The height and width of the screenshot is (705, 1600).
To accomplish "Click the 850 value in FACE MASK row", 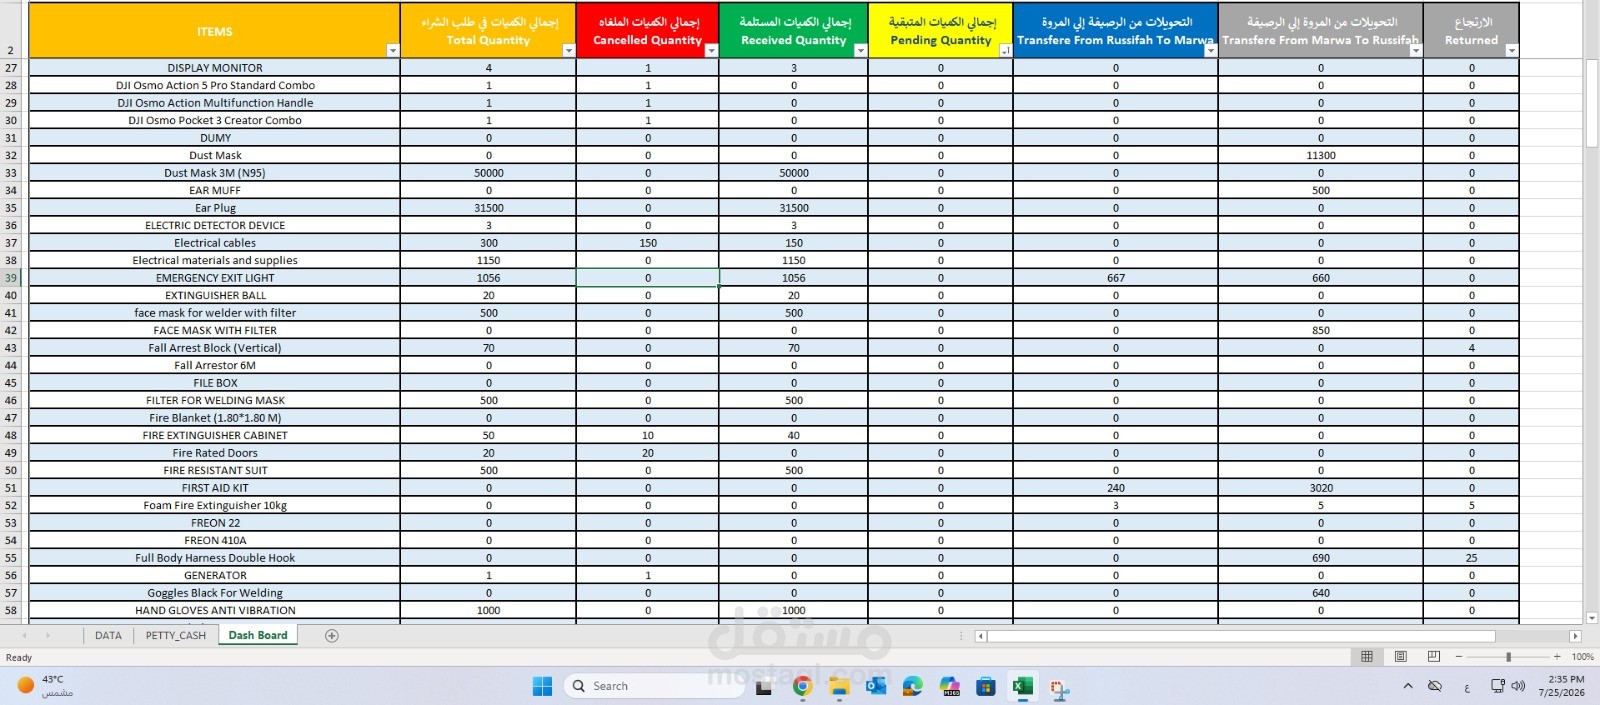I will tap(1320, 331).
